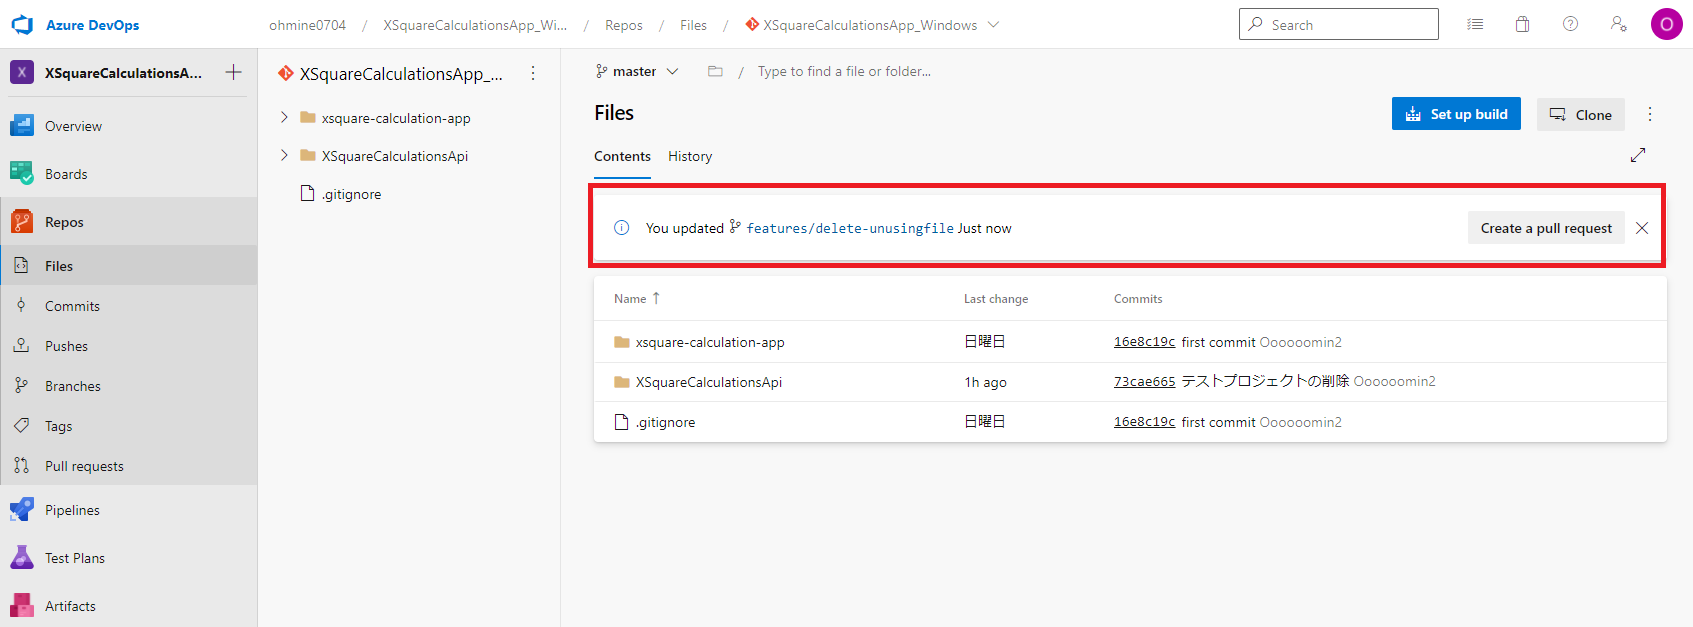Open ohmine0704 organization breadcrumb

pos(308,25)
